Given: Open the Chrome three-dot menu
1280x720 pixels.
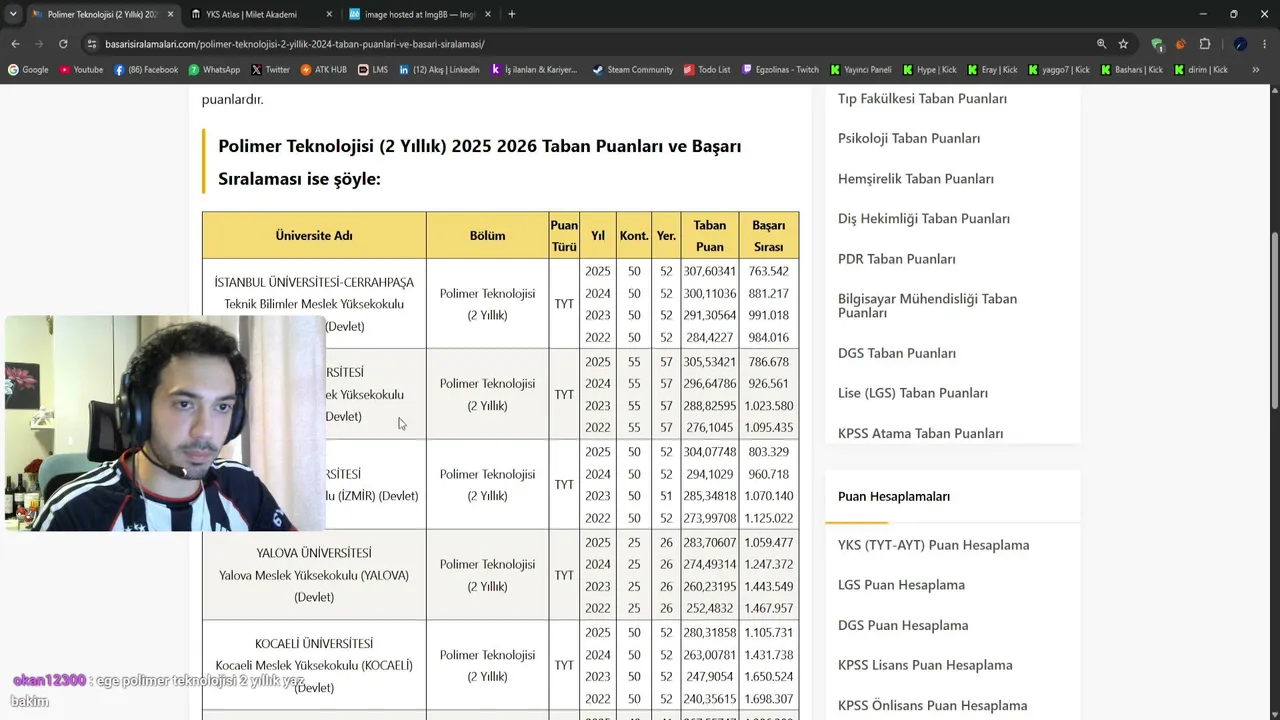Looking at the screenshot, I should click(1264, 44).
